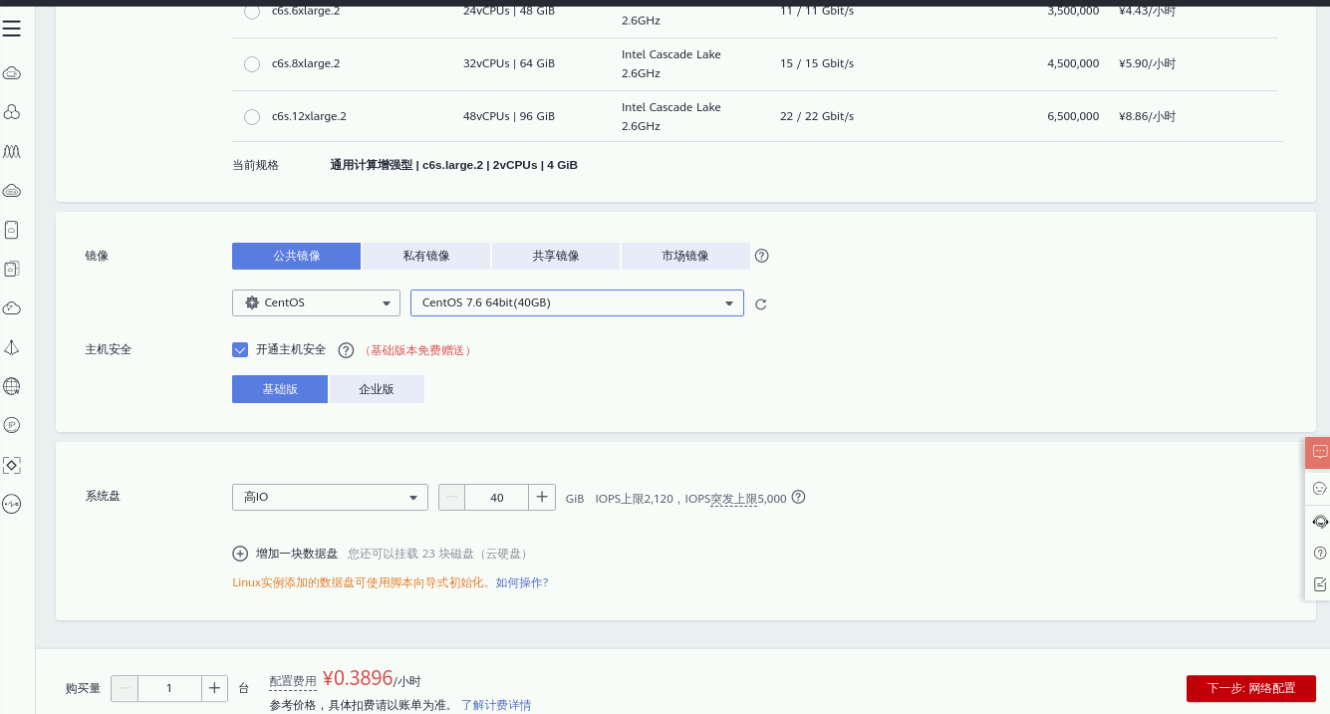Screen dimensions: 1330x714
Task: Open the CentOS 7.6 64bit(40GB) version dropdown
Action: (x=577, y=303)
